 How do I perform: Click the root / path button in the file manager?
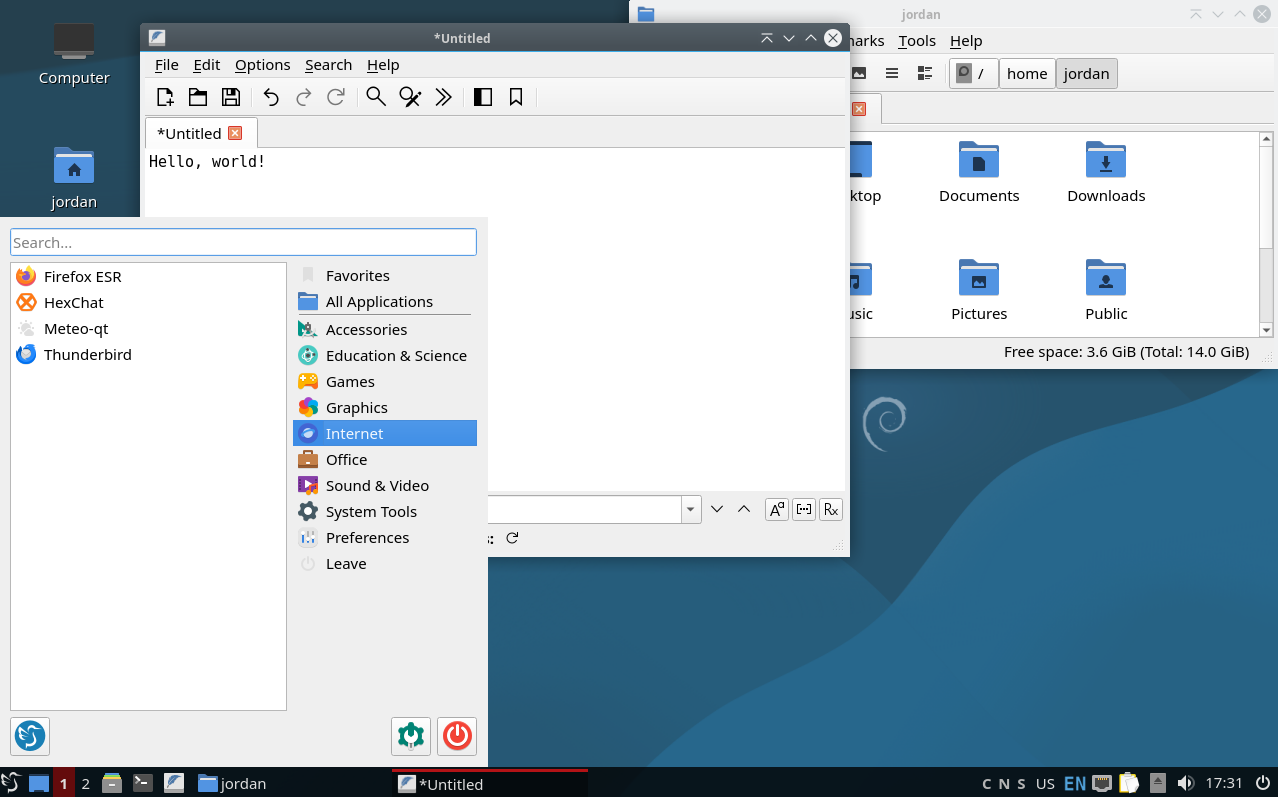point(974,73)
